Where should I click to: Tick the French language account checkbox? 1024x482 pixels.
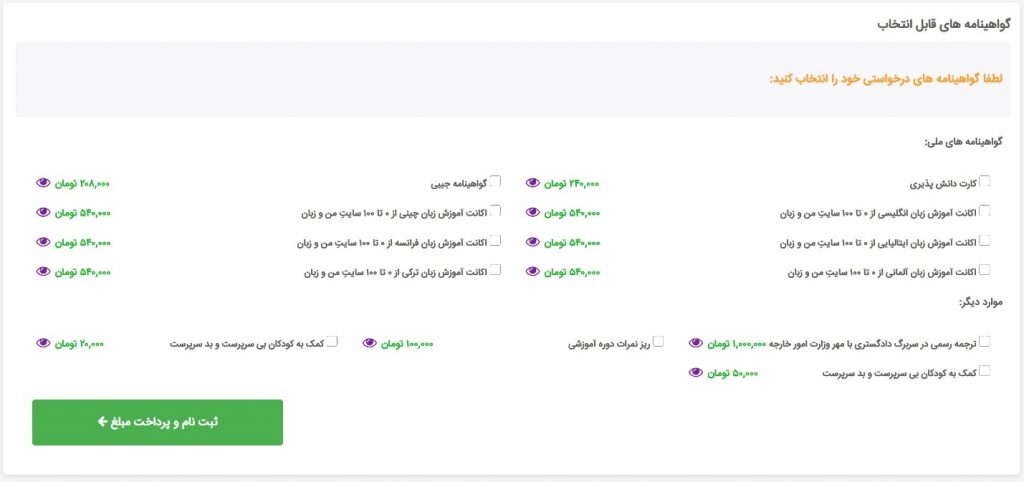click(496, 240)
